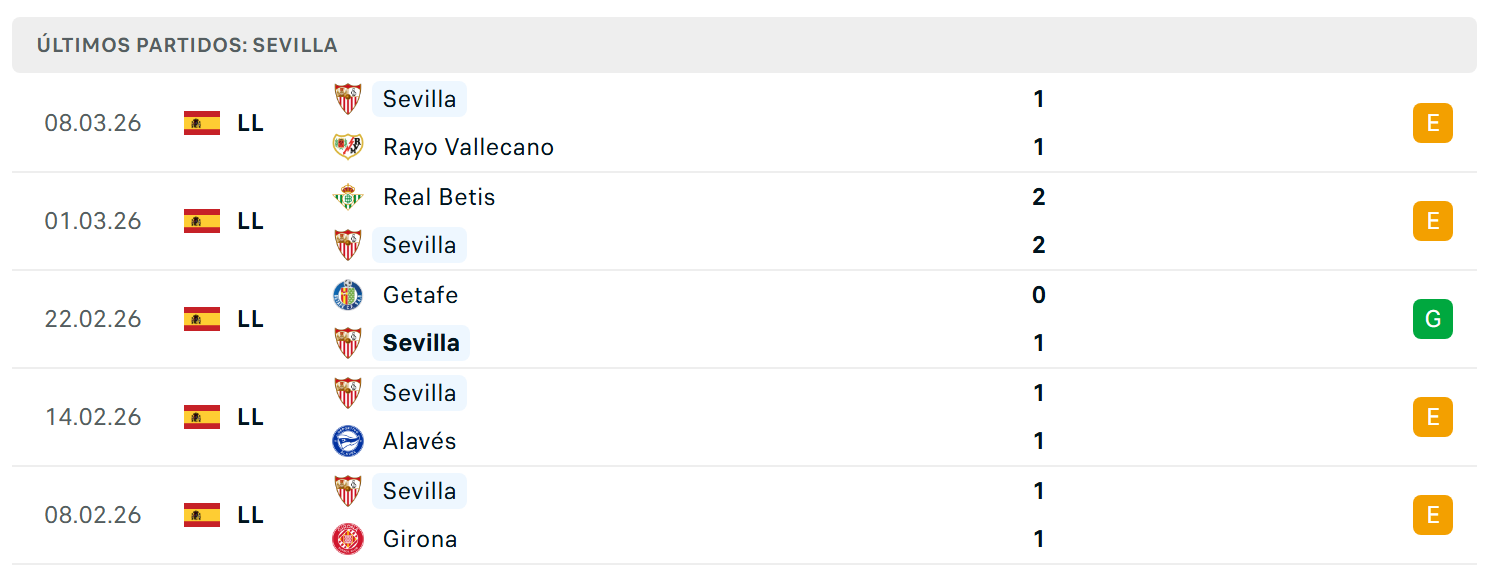Click the Girona club crest
This screenshot has height=578, width=1491.
click(x=348, y=539)
